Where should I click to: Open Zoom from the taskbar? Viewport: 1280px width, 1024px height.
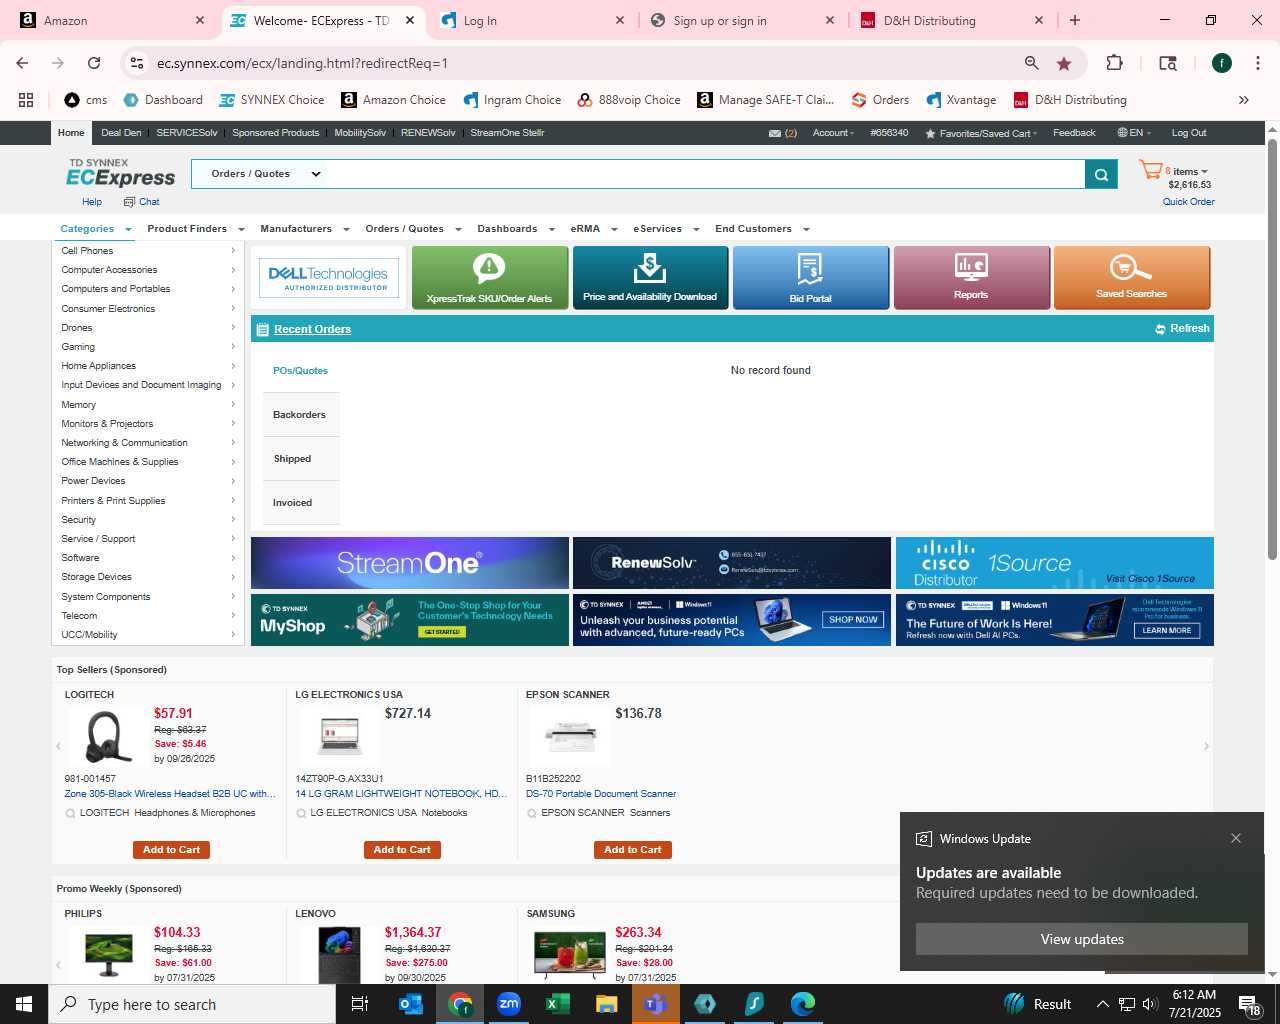pyautogui.click(x=509, y=1004)
